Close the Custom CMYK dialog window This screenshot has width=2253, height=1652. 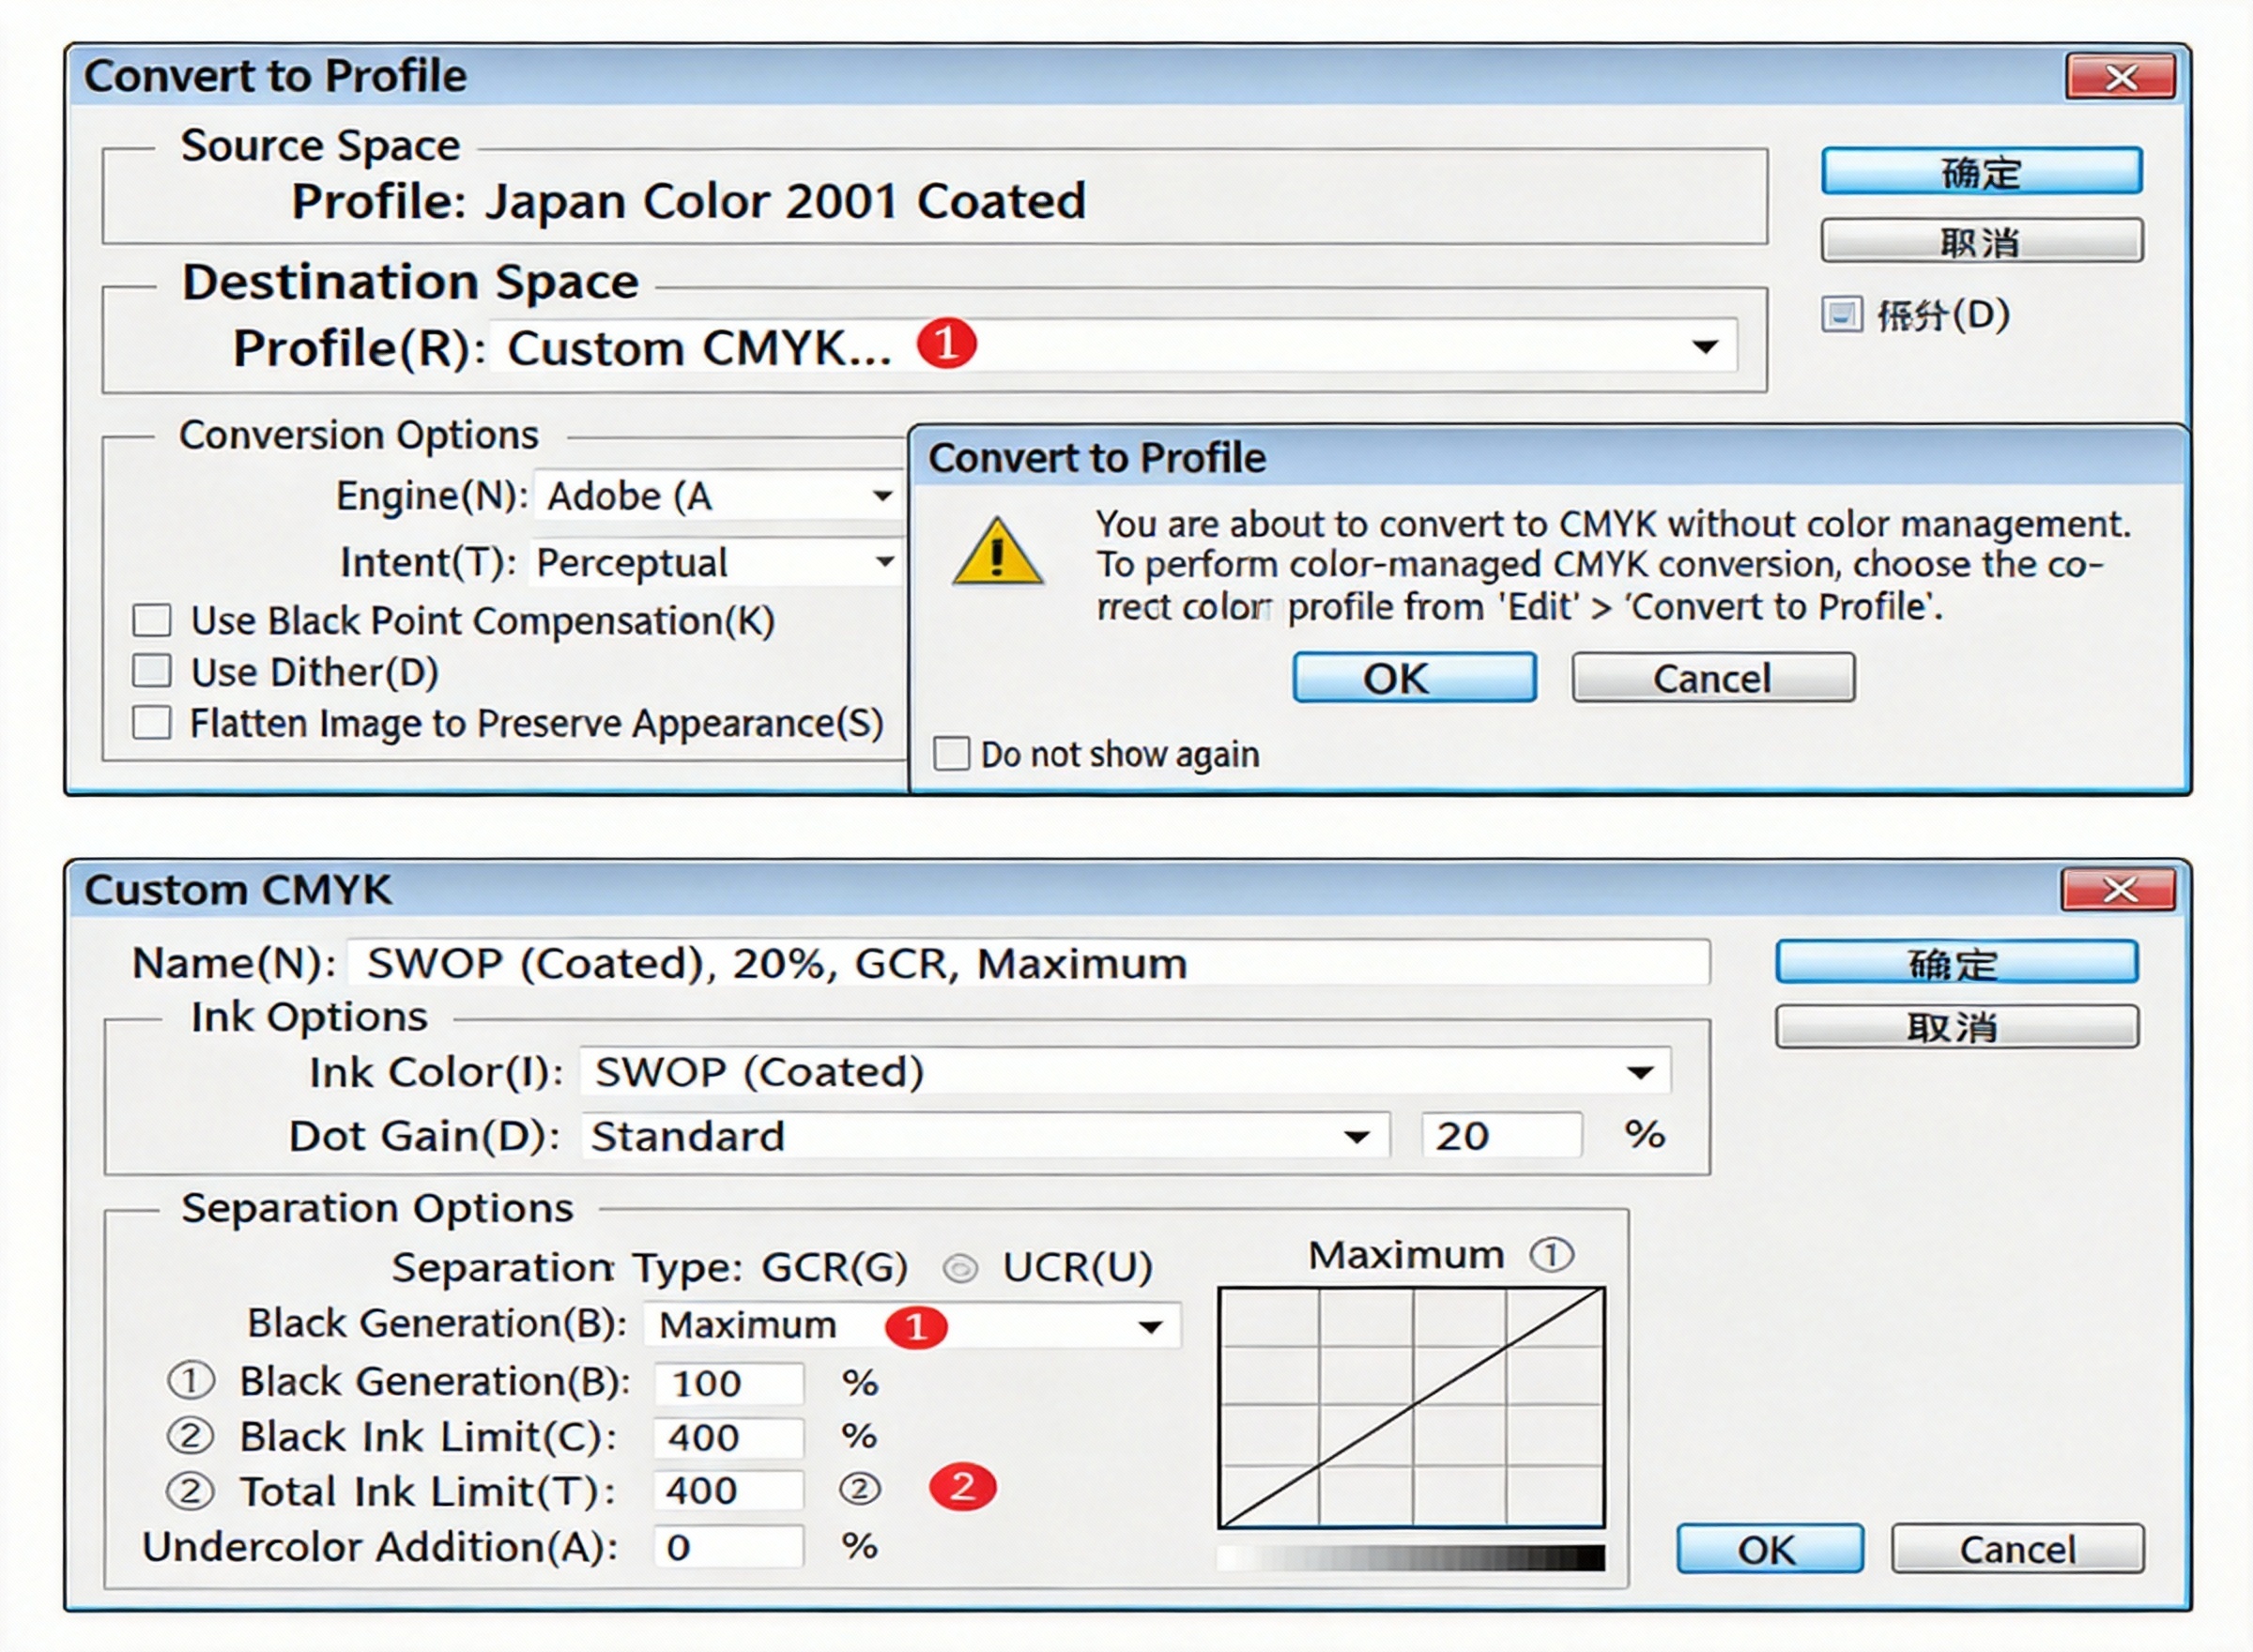pyautogui.click(x=2118, y=889)
